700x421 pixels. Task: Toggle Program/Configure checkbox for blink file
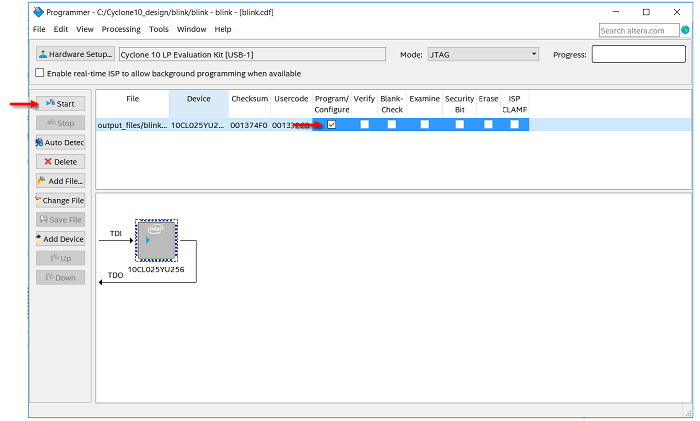[x=332, y=125]
